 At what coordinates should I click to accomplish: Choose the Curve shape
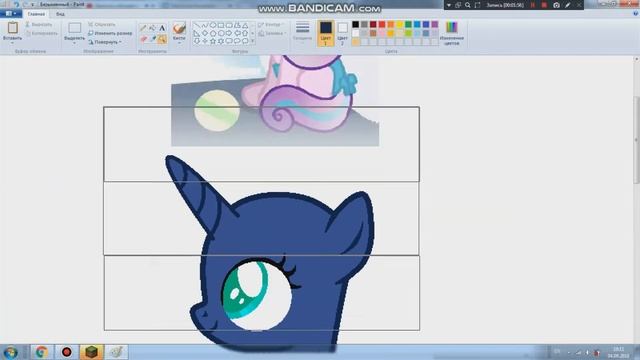[x=204, y=25]
